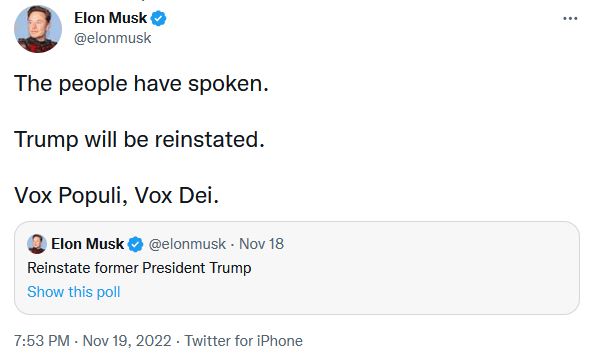The width and height of the screenshot is (591, 362).
Task: Open the Twitter for iPhone source link
Action: pos(243,341)
